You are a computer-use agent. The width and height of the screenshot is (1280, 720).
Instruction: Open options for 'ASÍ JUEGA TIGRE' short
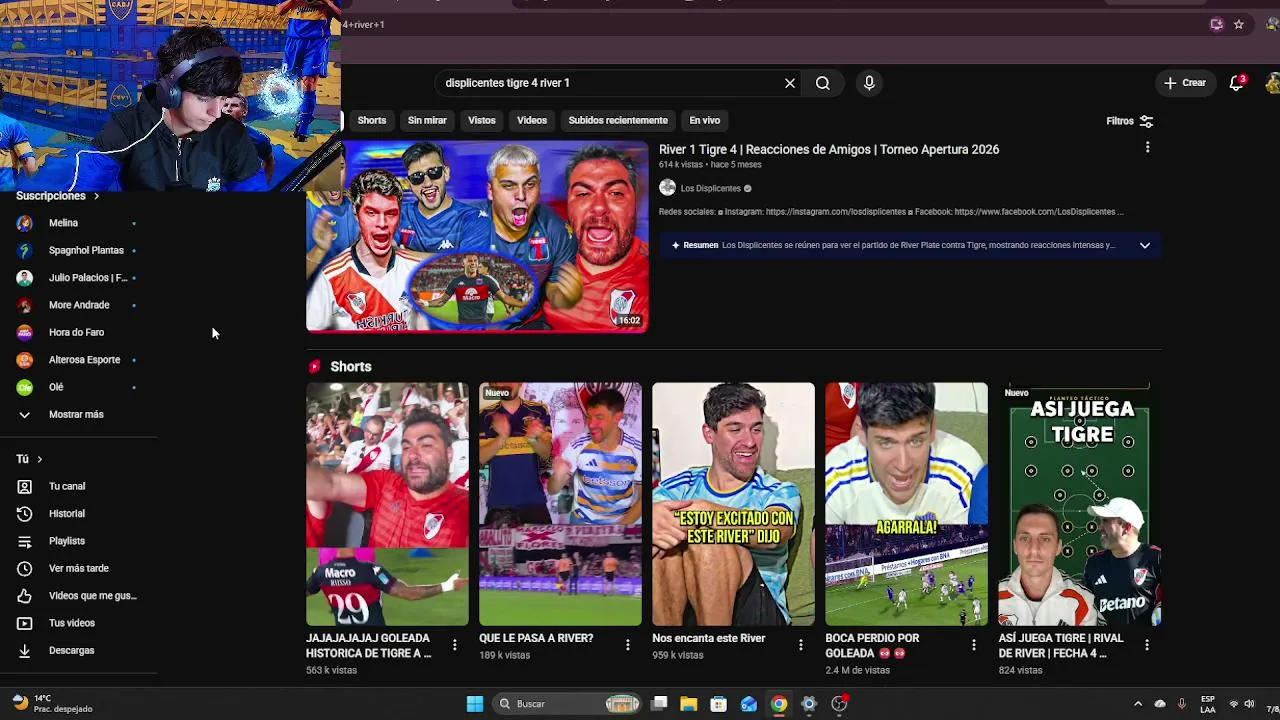1146,646
